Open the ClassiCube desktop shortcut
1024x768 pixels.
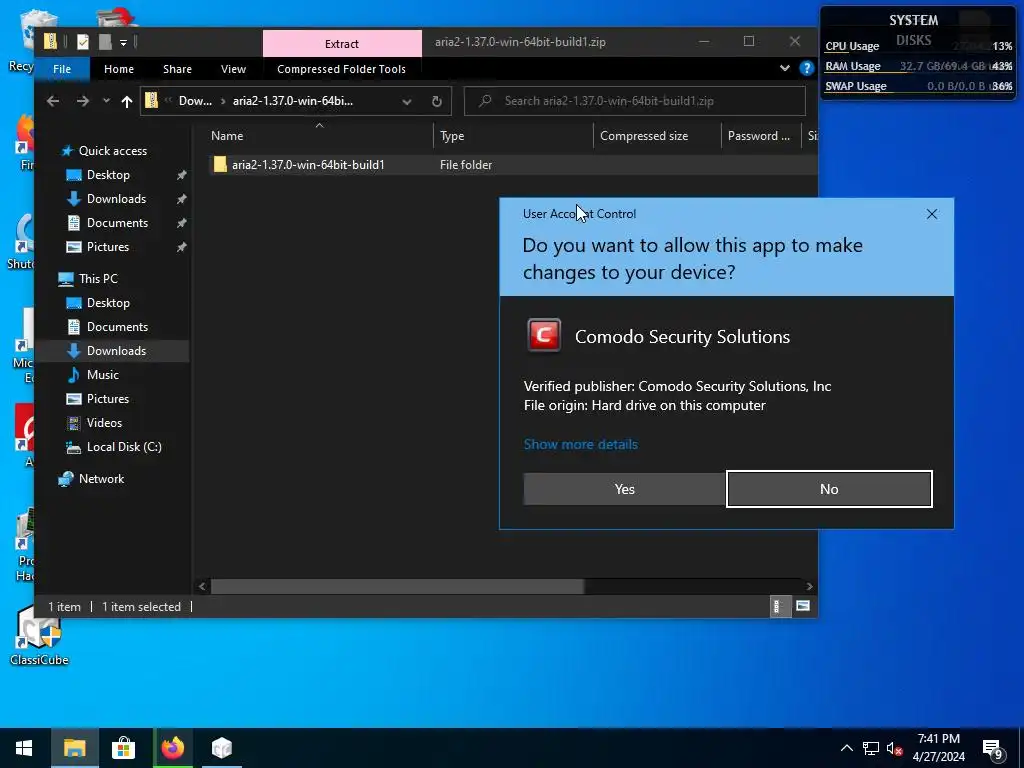39,636
